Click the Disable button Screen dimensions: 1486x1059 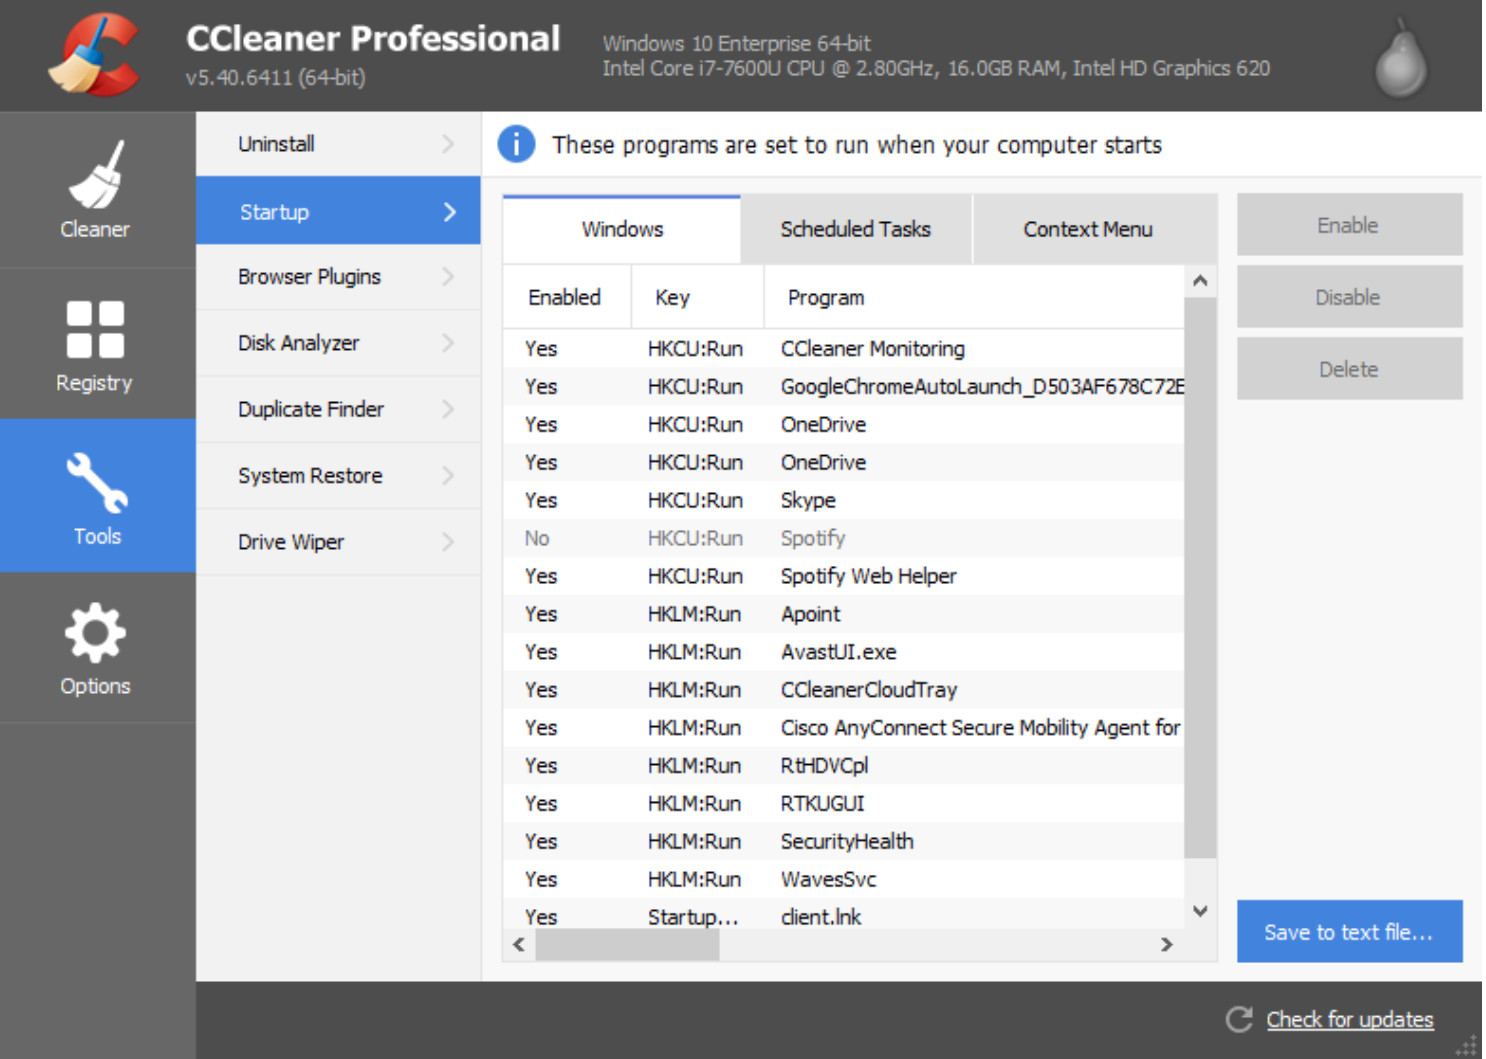(1349, 297)
